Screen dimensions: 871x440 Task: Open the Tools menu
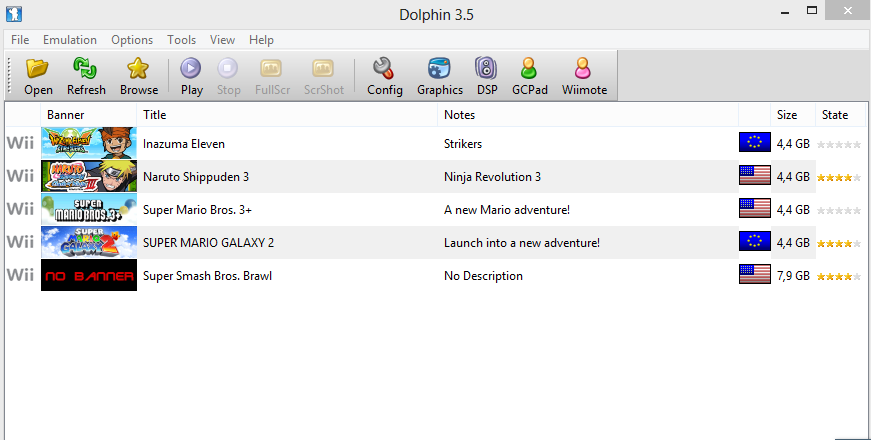click(182, 40)
